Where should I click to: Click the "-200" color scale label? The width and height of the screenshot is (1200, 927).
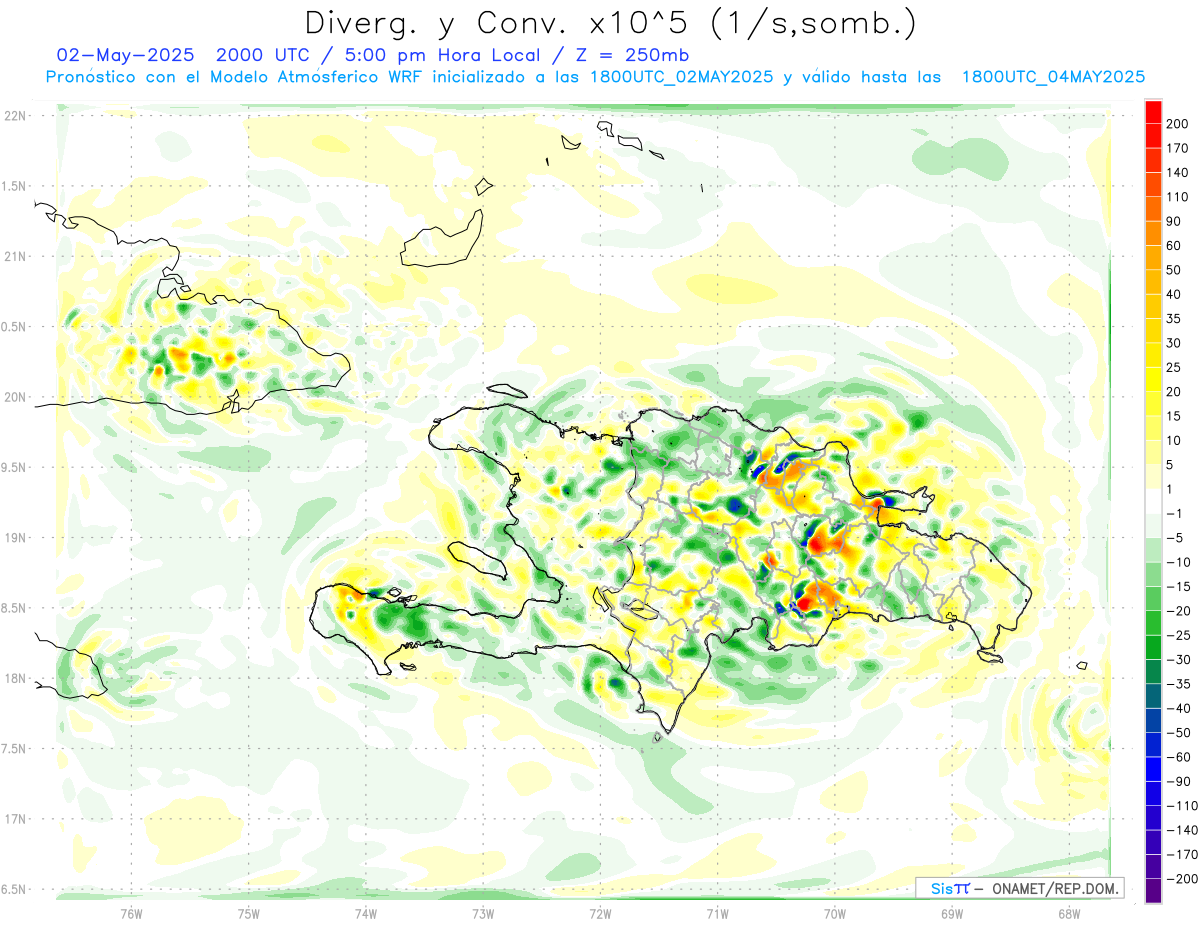tap(1182, 878)
